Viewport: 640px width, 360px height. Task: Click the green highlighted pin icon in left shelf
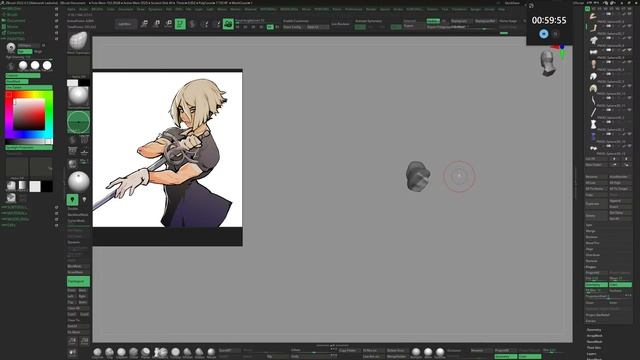72,200
